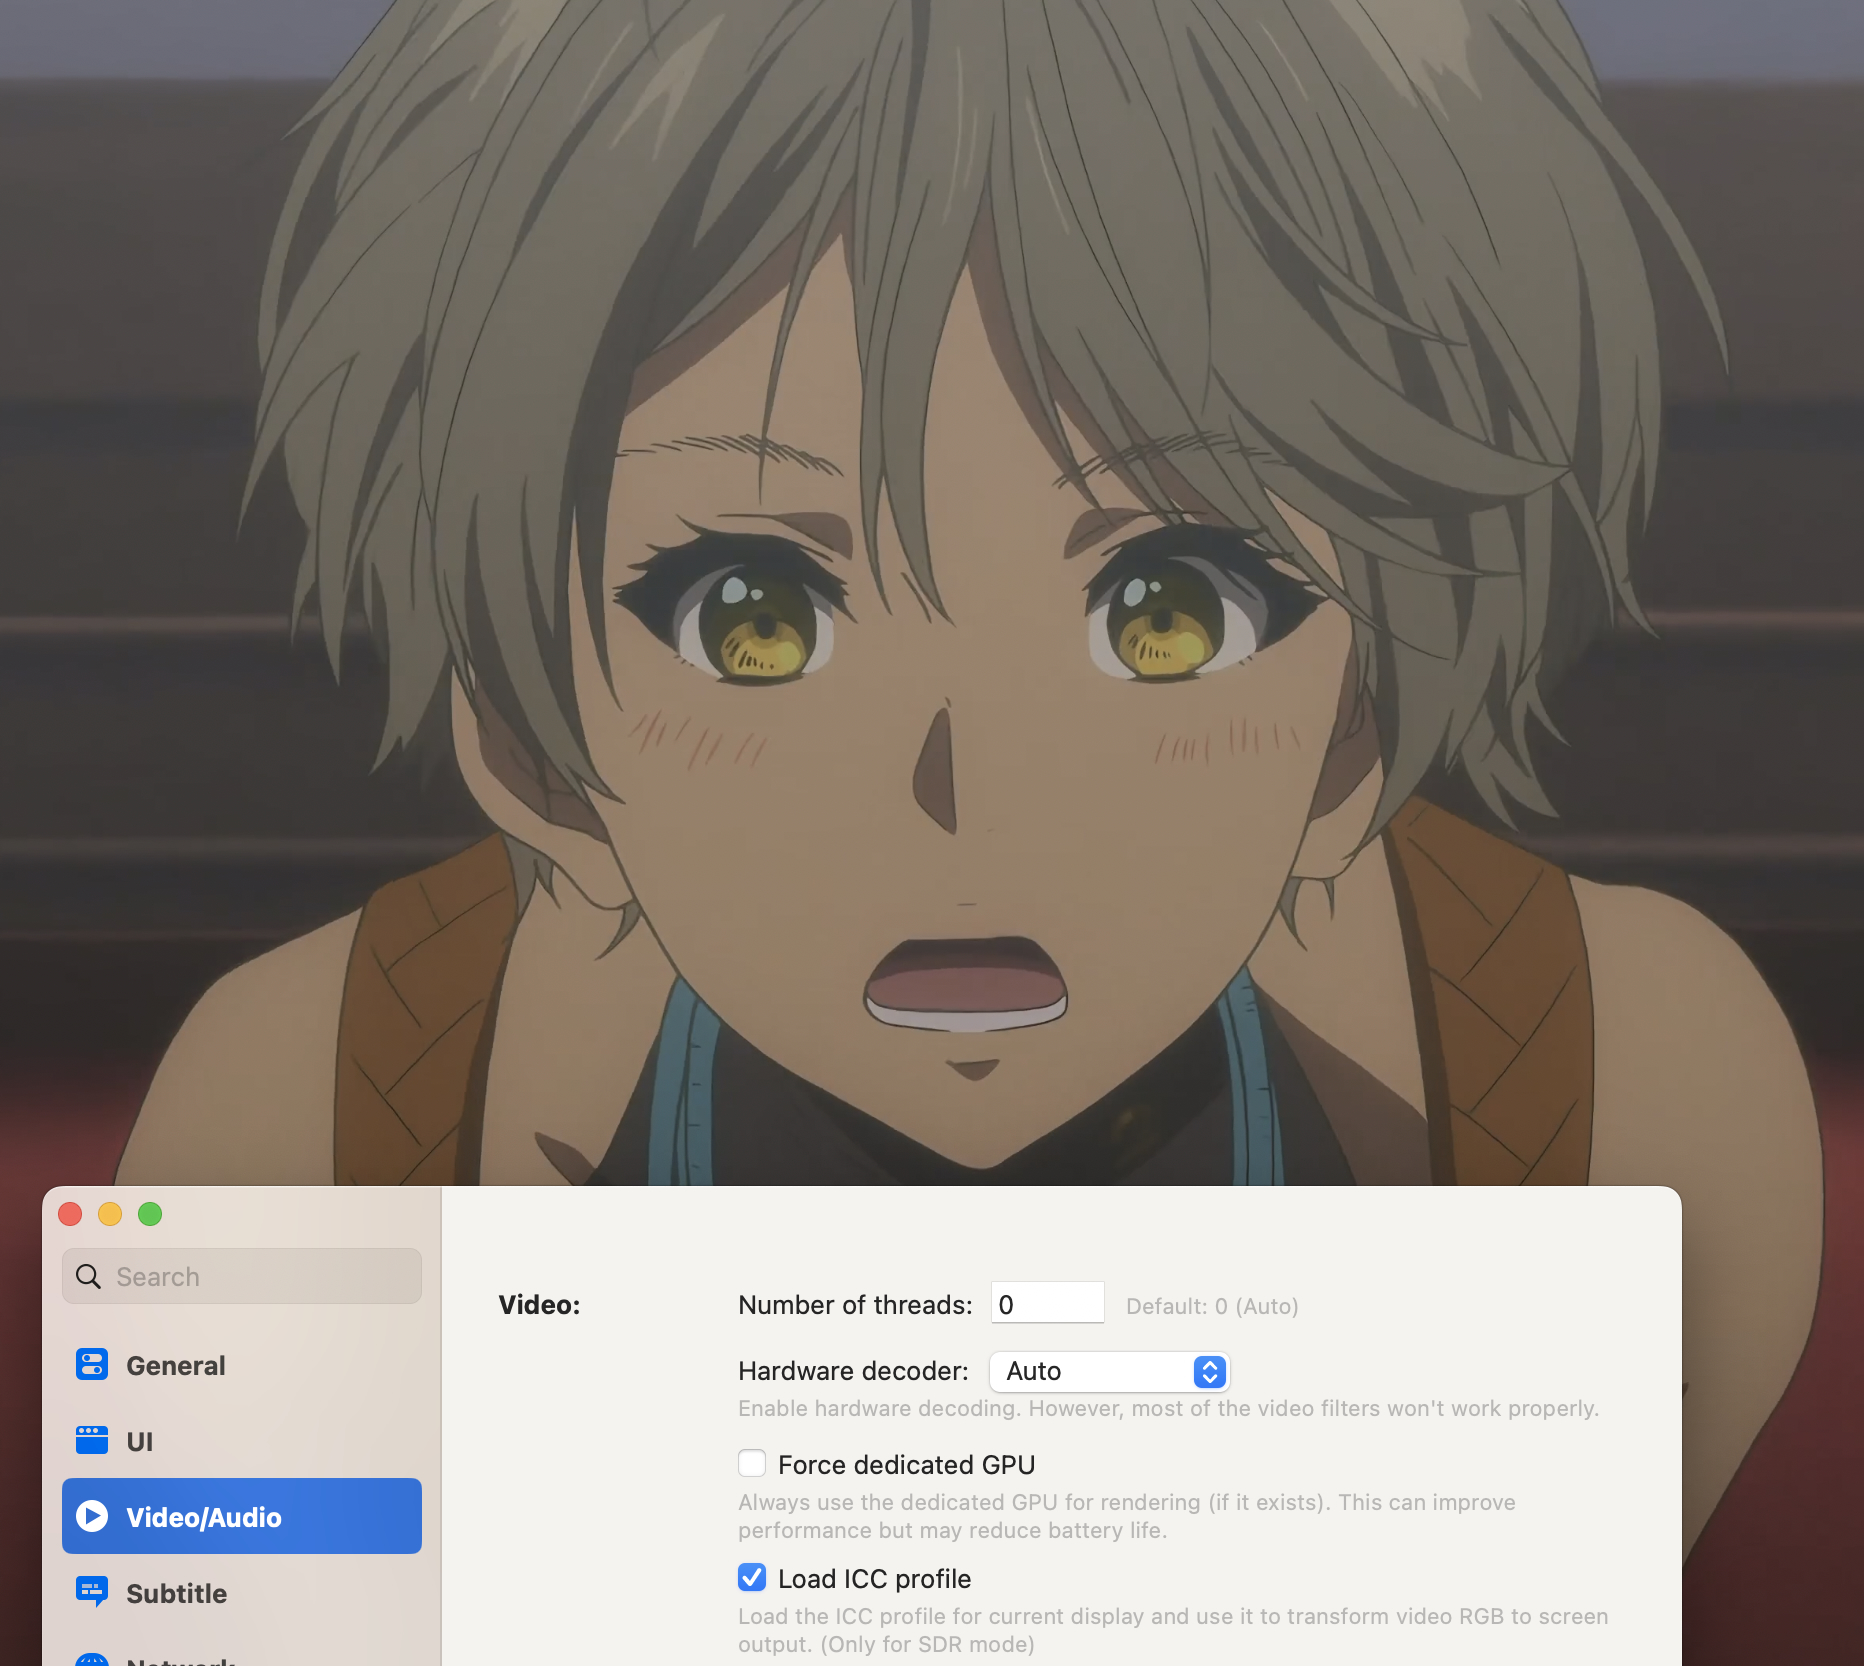Click the General settings icon in sidebar
This screenshot has width=1864, height=1666.
(92, 1364)
